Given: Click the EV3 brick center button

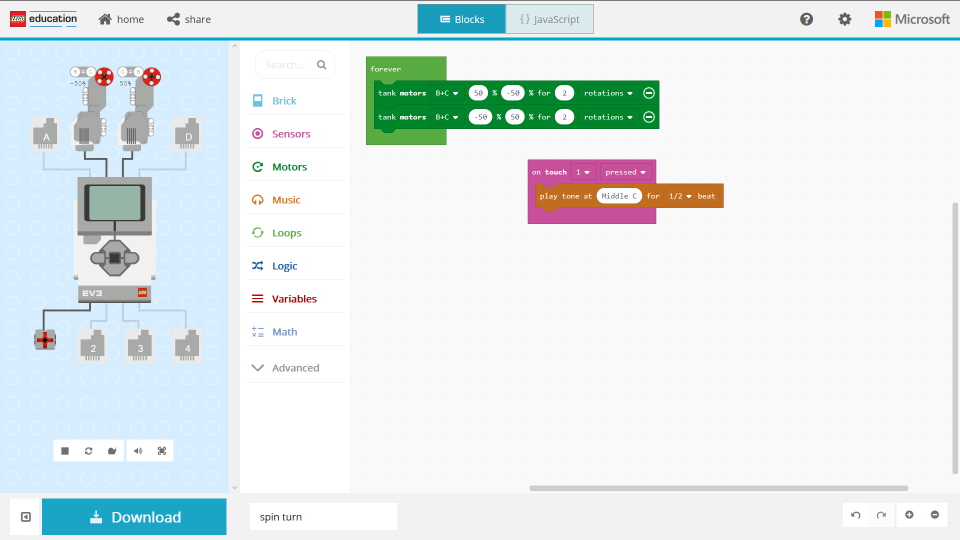Looking at the screenshot, I should [114, 258].
